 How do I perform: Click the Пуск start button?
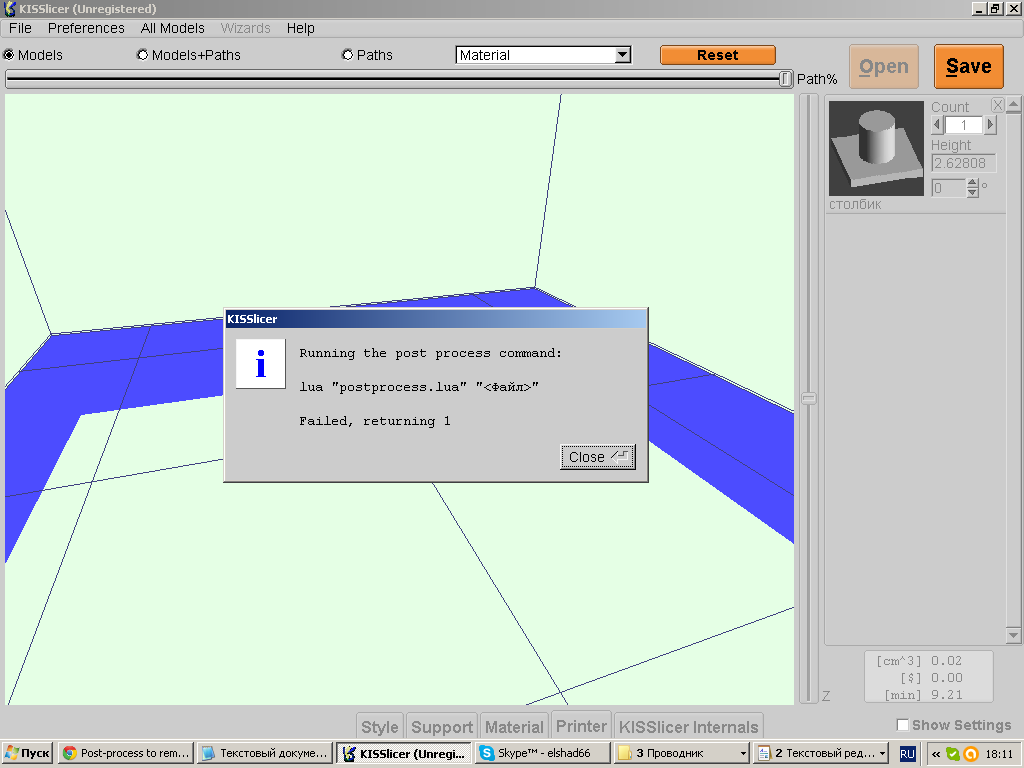pyautogui.click(x=27, y=753)
